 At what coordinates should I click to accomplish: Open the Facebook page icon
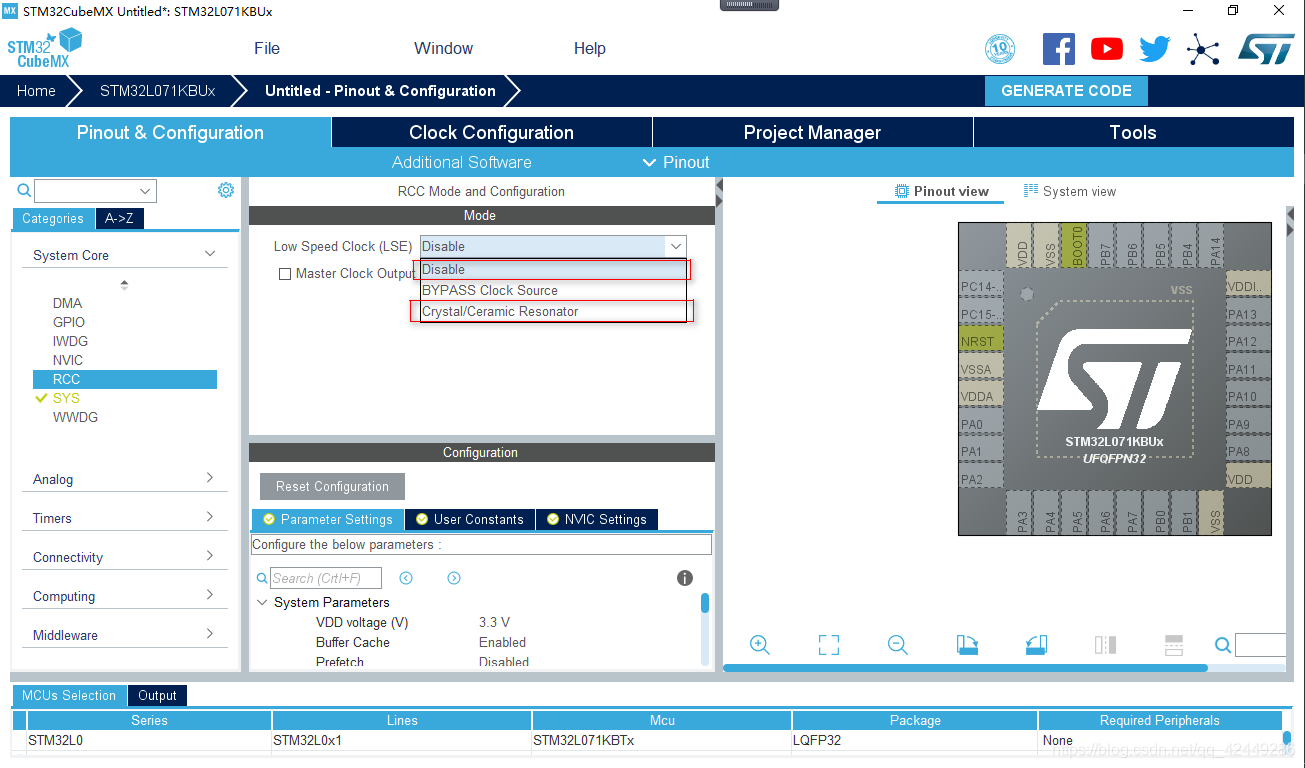coord(1058,48)
